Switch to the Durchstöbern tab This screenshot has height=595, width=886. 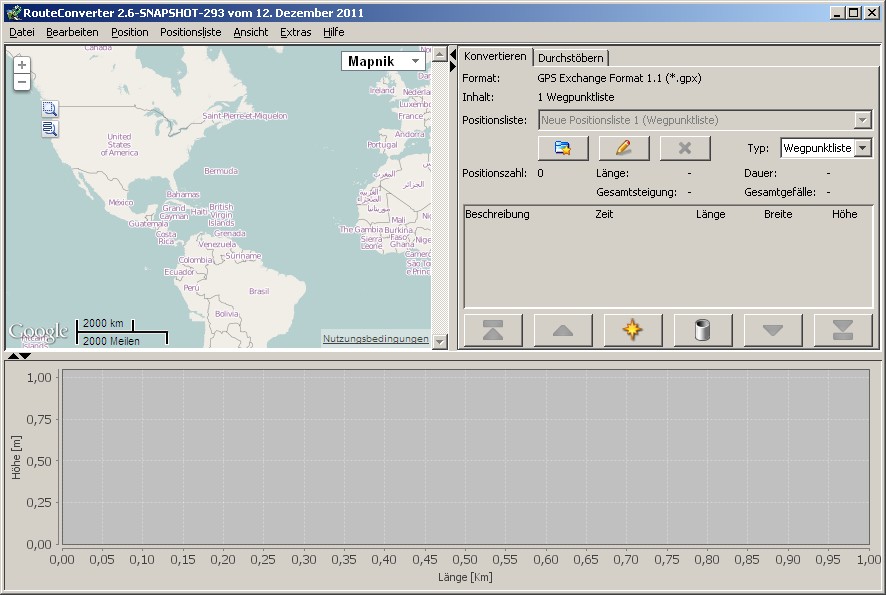[570, 58]
